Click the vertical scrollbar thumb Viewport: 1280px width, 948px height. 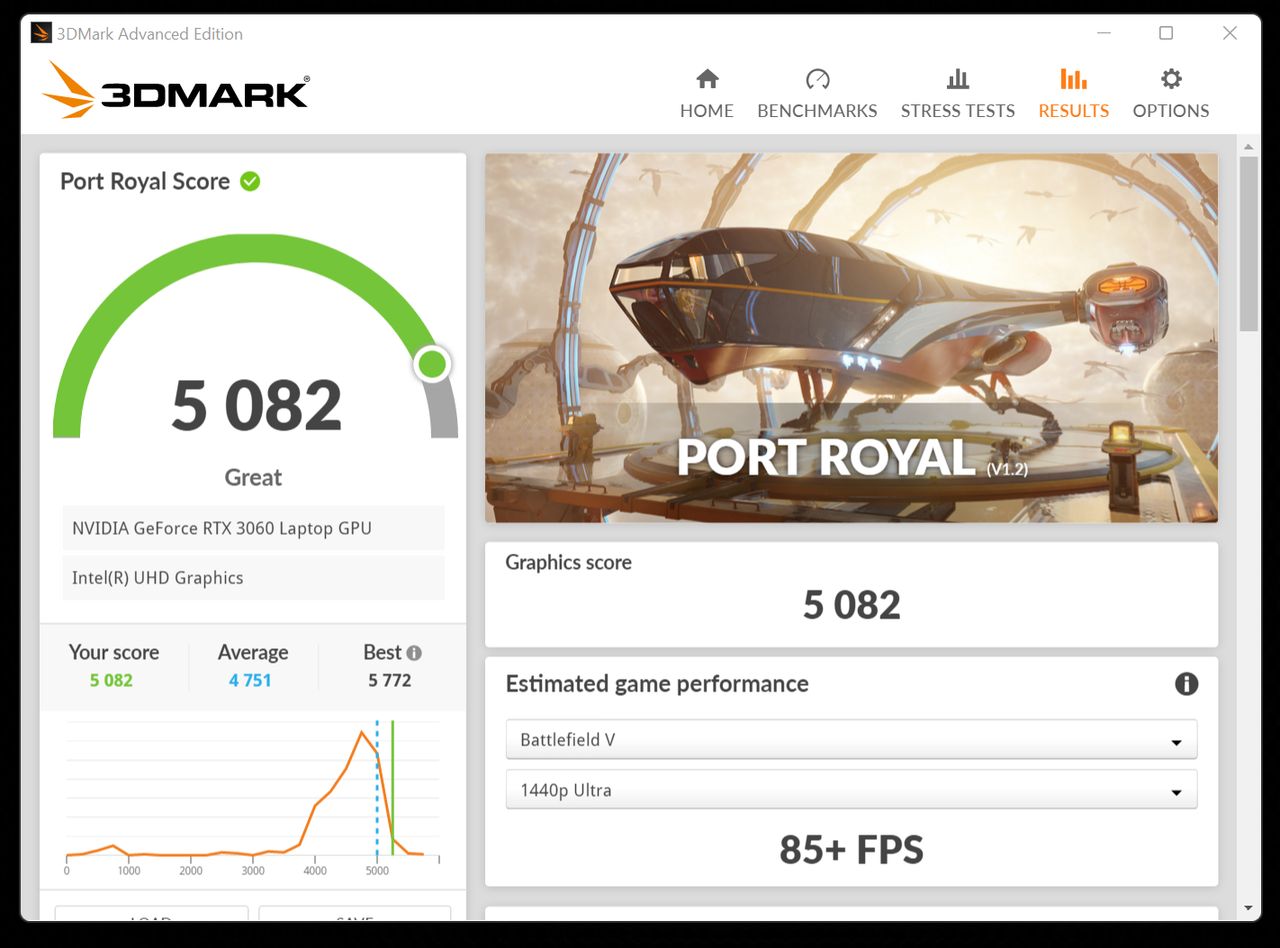pyautogui.click(x=1248, y=244)
